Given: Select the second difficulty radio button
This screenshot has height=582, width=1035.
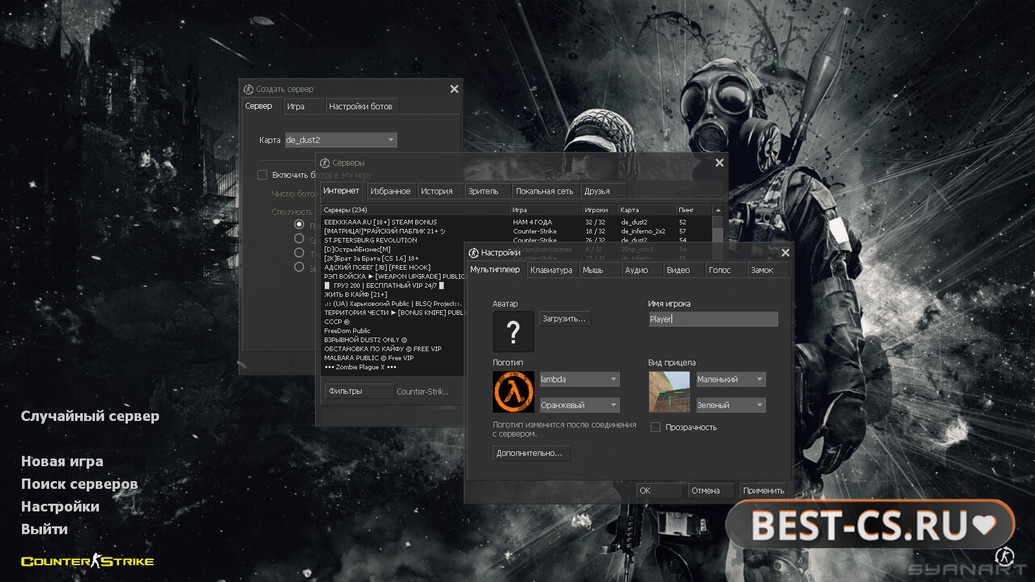Looking at the screenshot, I should click(299, 238).
